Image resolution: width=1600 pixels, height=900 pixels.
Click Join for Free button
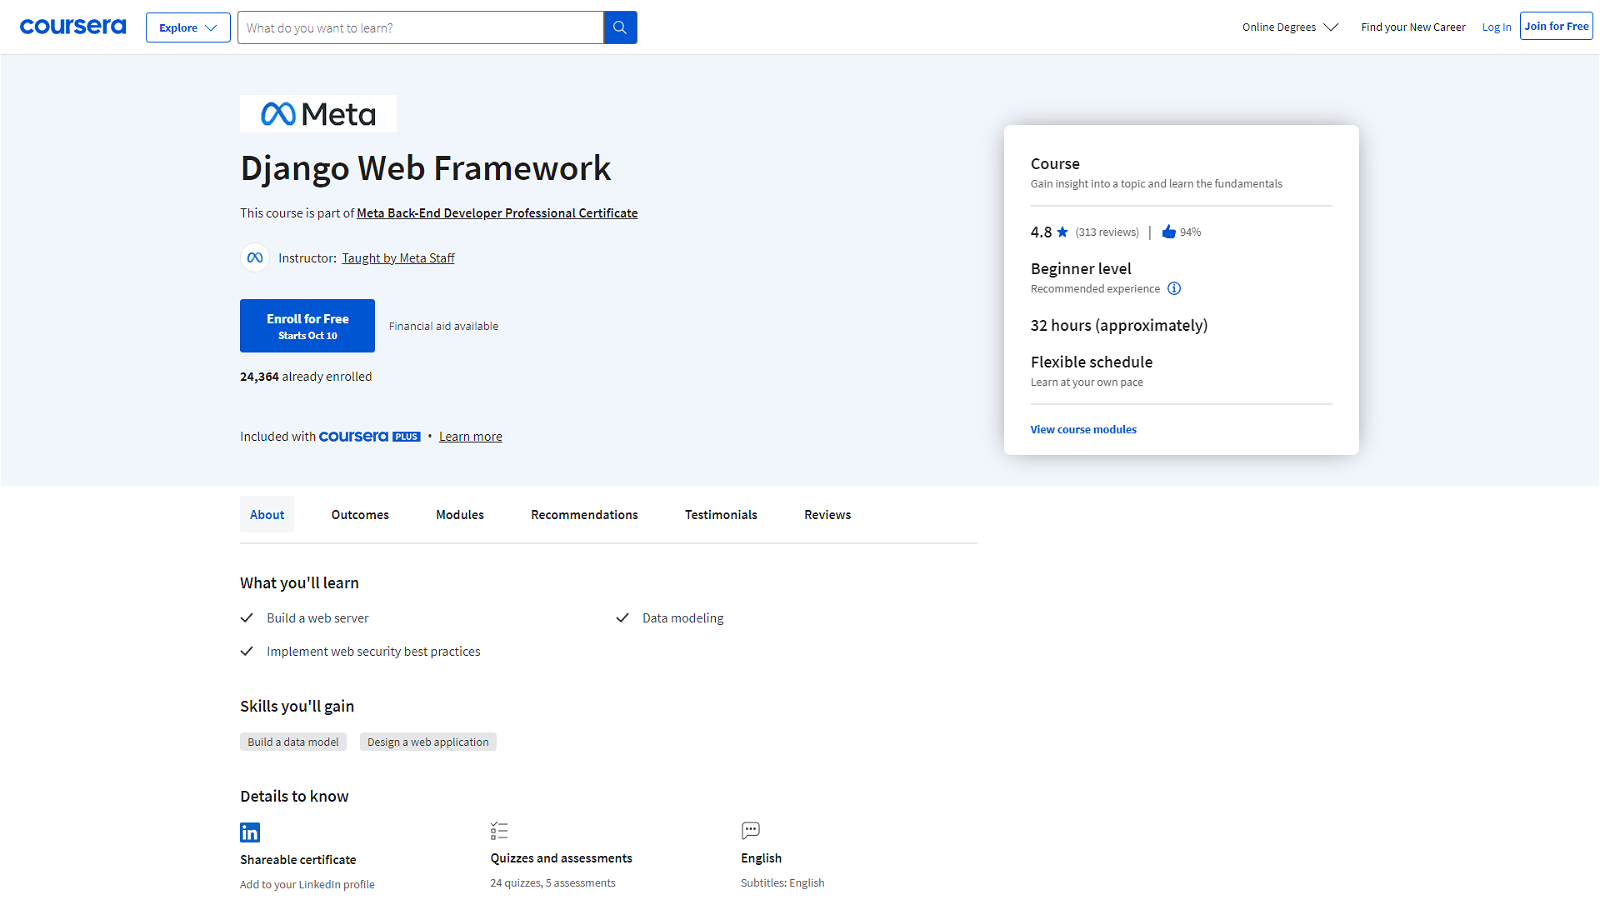pyautogui.click(x=1556, y=26)
